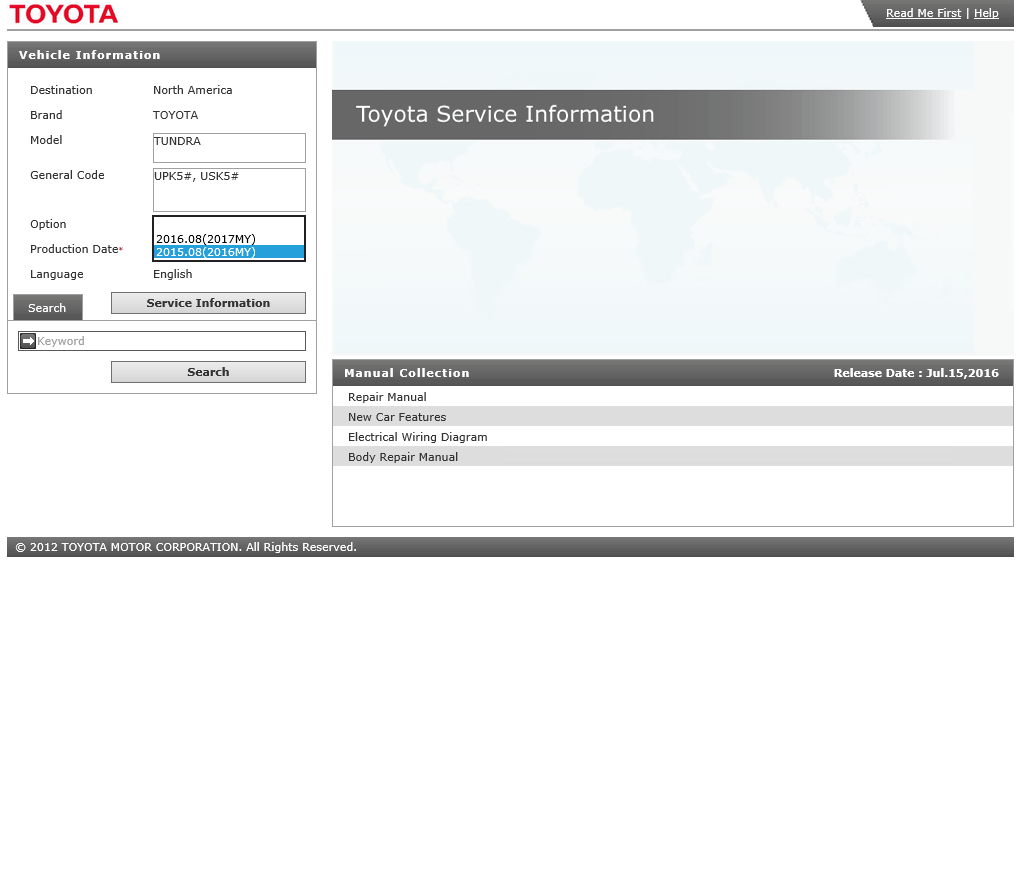The width and height of the screenshot is (1019, 873).
Task: Select the Model TUNDRA list box
Action: [x=229, y=148]
